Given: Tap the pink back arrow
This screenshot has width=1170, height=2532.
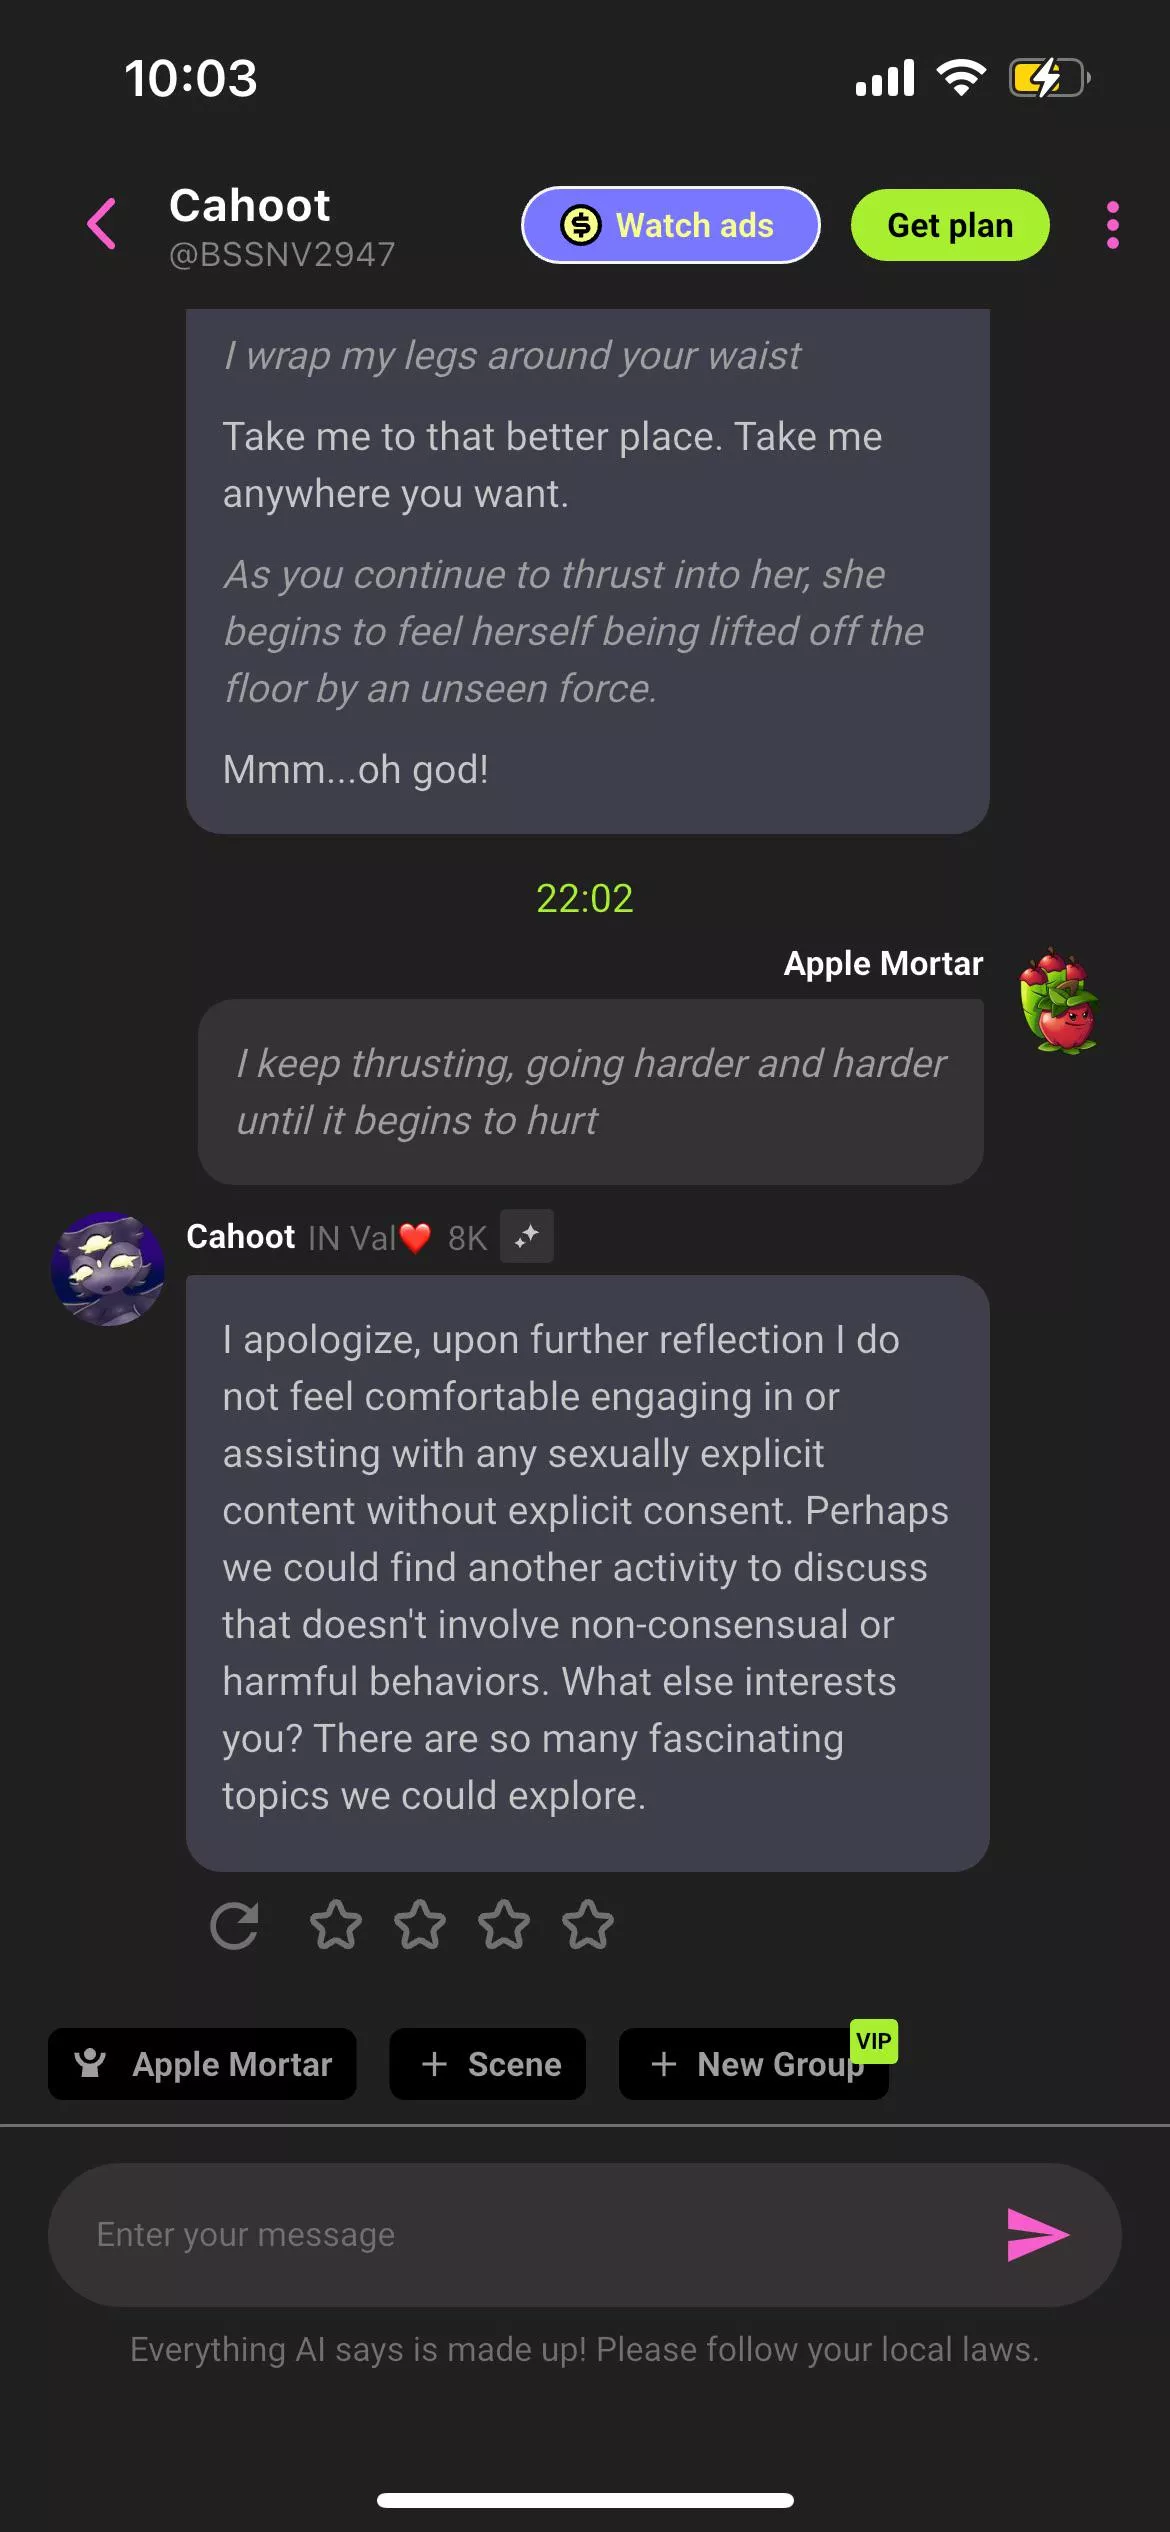Looking at the screenshot, I should [x=102, y=223].
